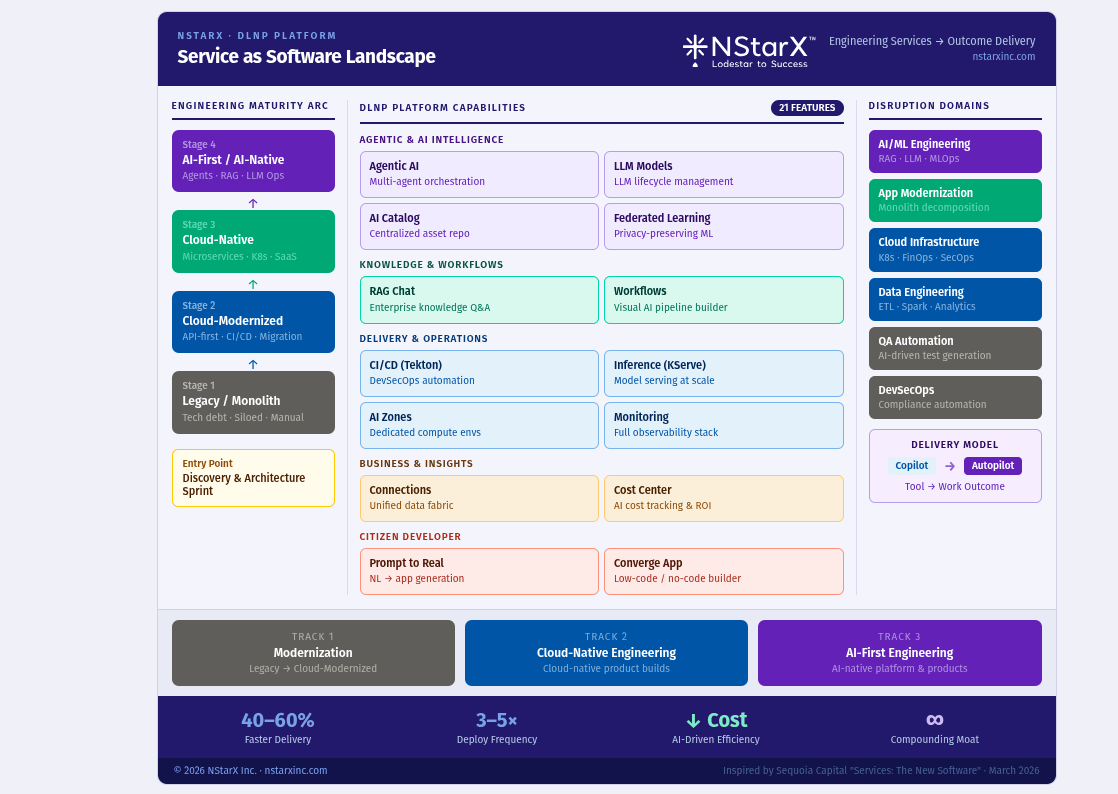Open the nstarxinc.com link in header
This screenshot has width=1118, height=794.
click(x=1004, y=56)
